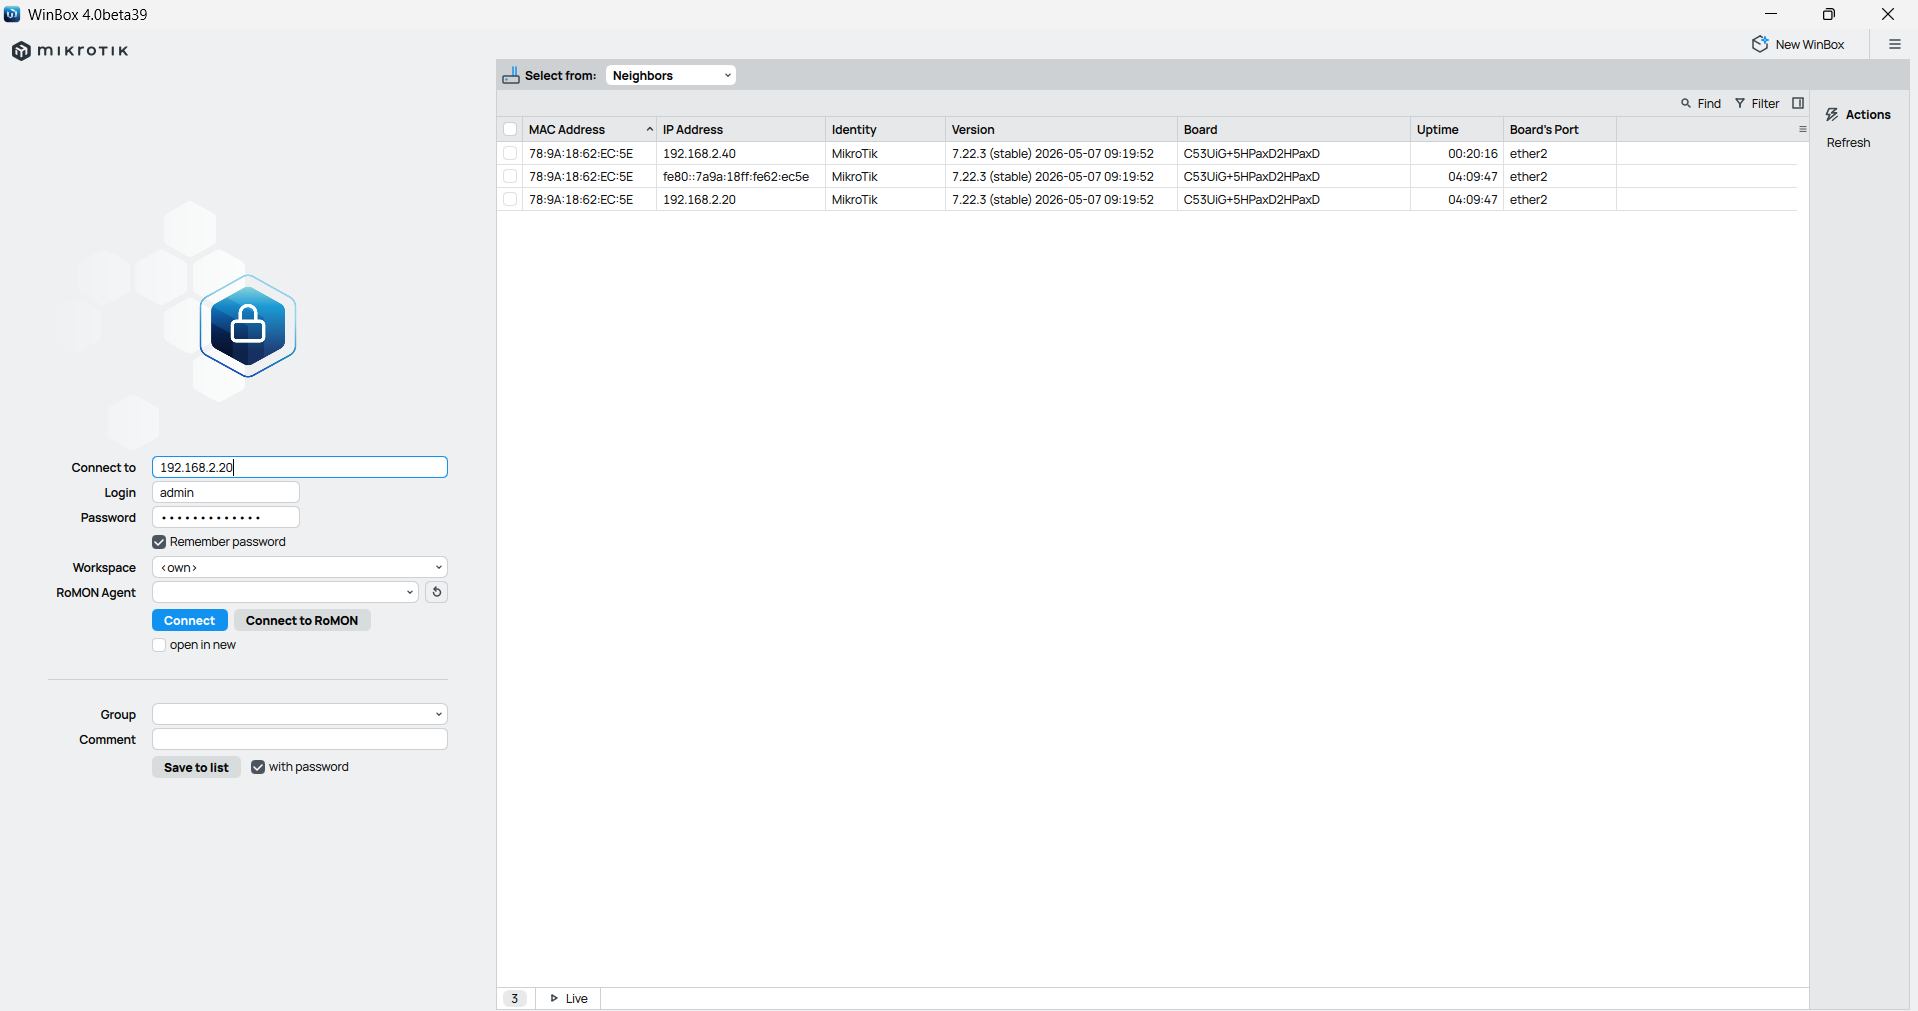1918x1011 pixels.
Task: Open the Workspace dropdown
Action: [x=300, y=567]
